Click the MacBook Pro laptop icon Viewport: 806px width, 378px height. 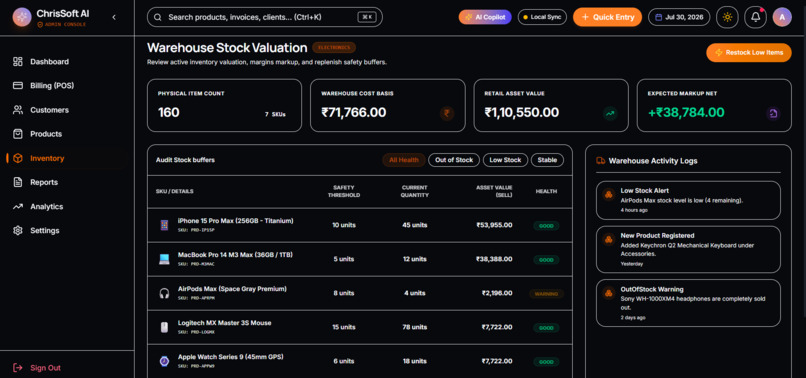pyautogui.click(x=164, y=259)
